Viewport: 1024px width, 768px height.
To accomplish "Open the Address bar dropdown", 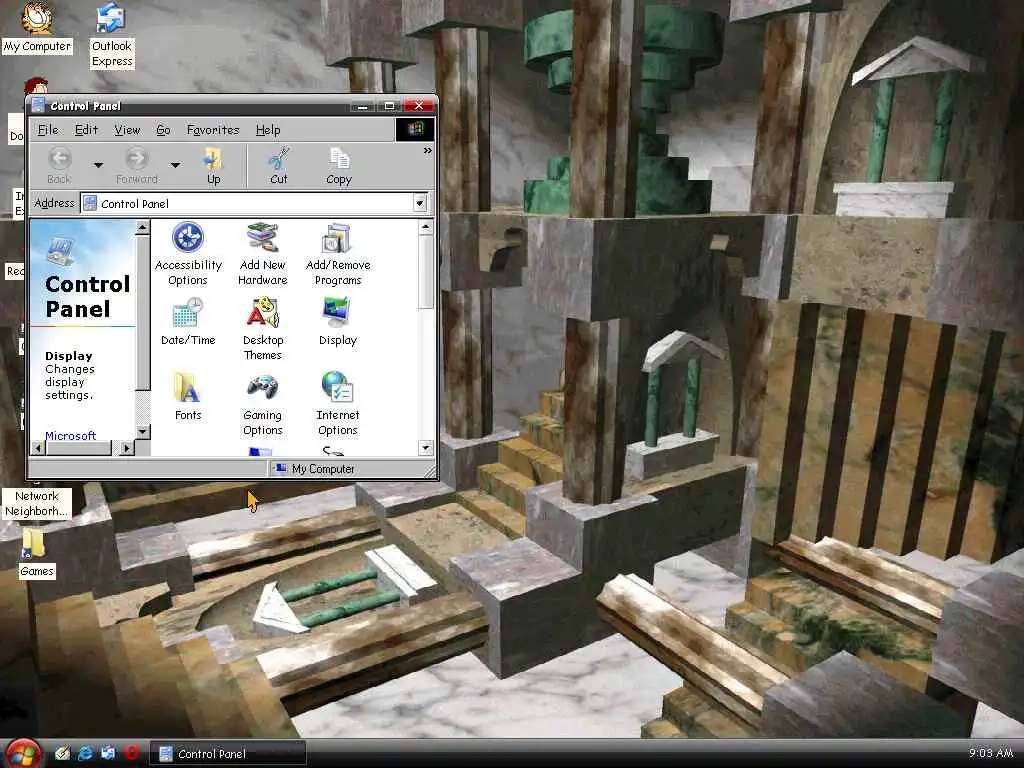I will (x=420, y=204).
